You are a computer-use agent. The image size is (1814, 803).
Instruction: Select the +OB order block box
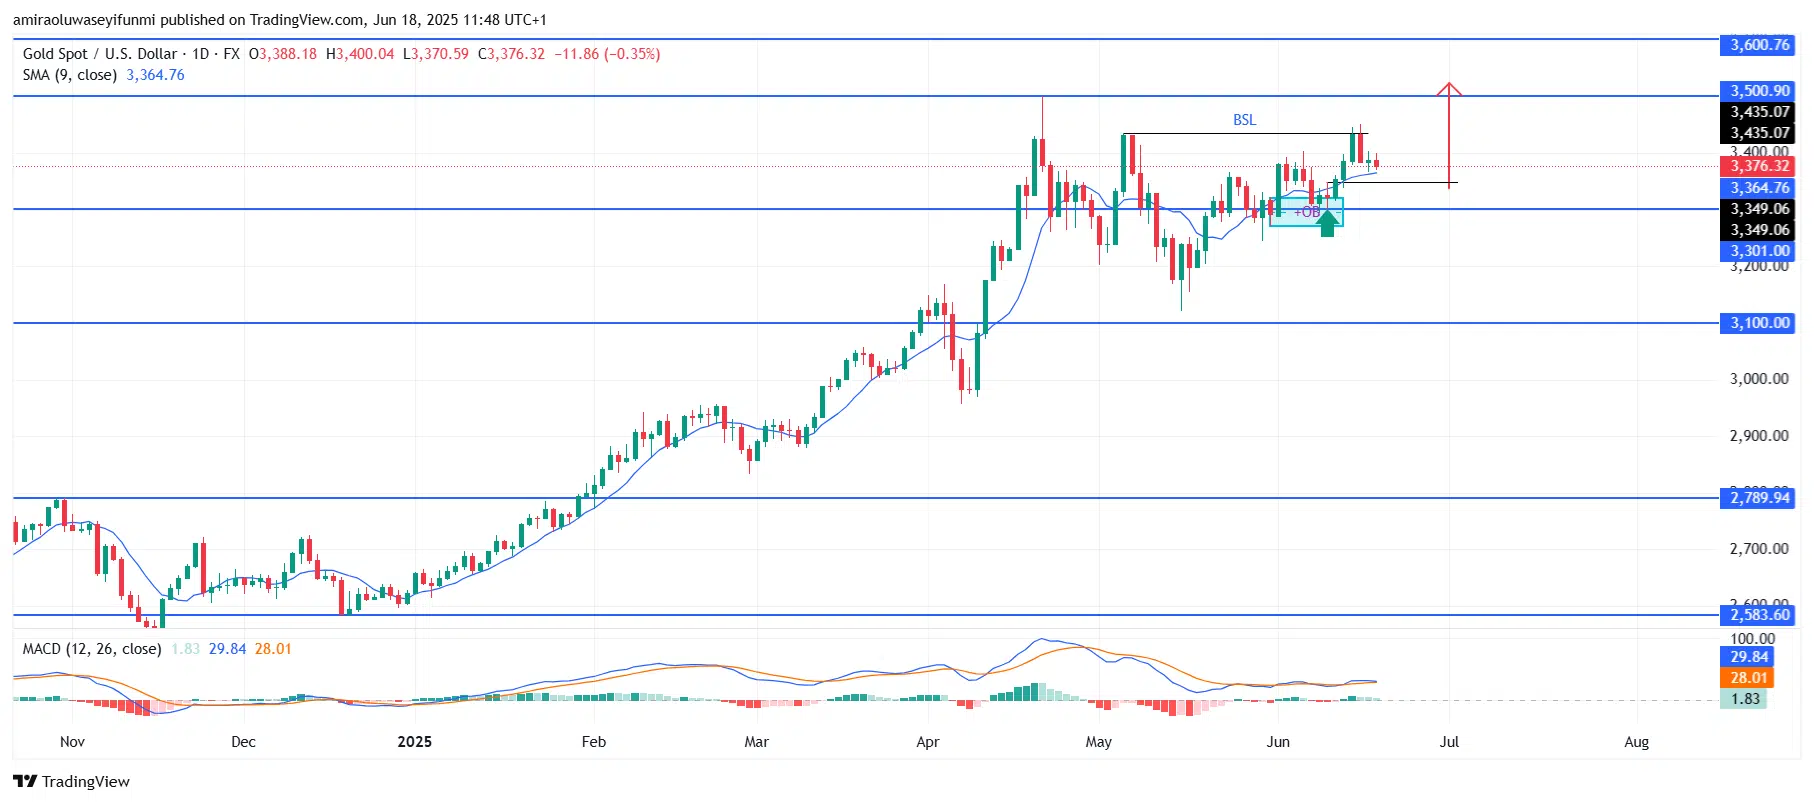(1306, 212)
